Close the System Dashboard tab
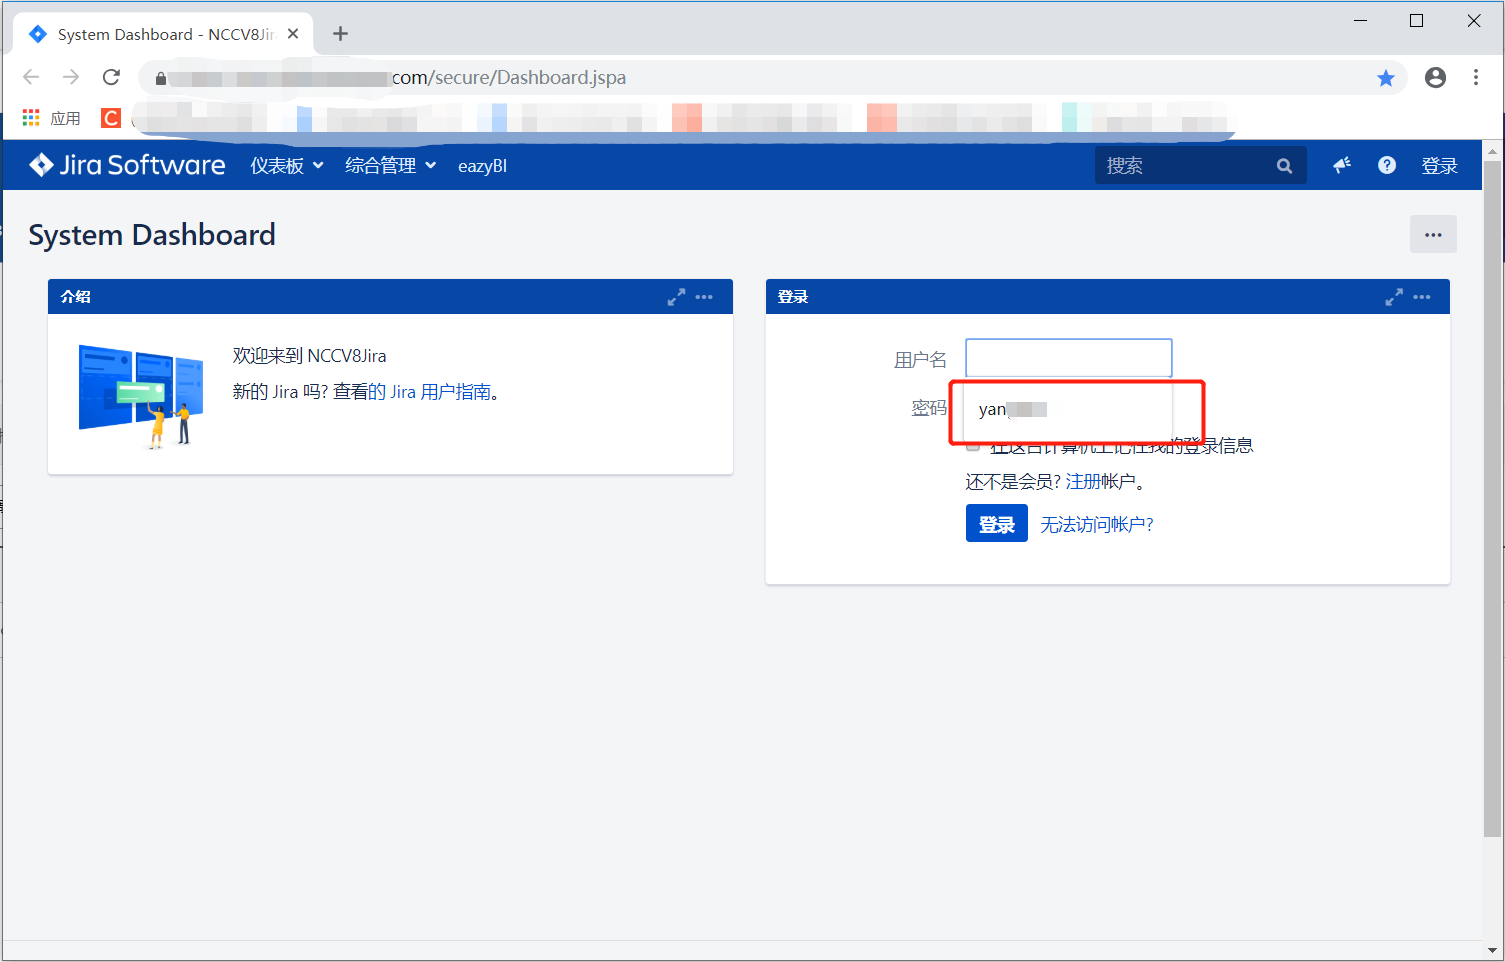The image size is (1505, 962). coord(293,34)
